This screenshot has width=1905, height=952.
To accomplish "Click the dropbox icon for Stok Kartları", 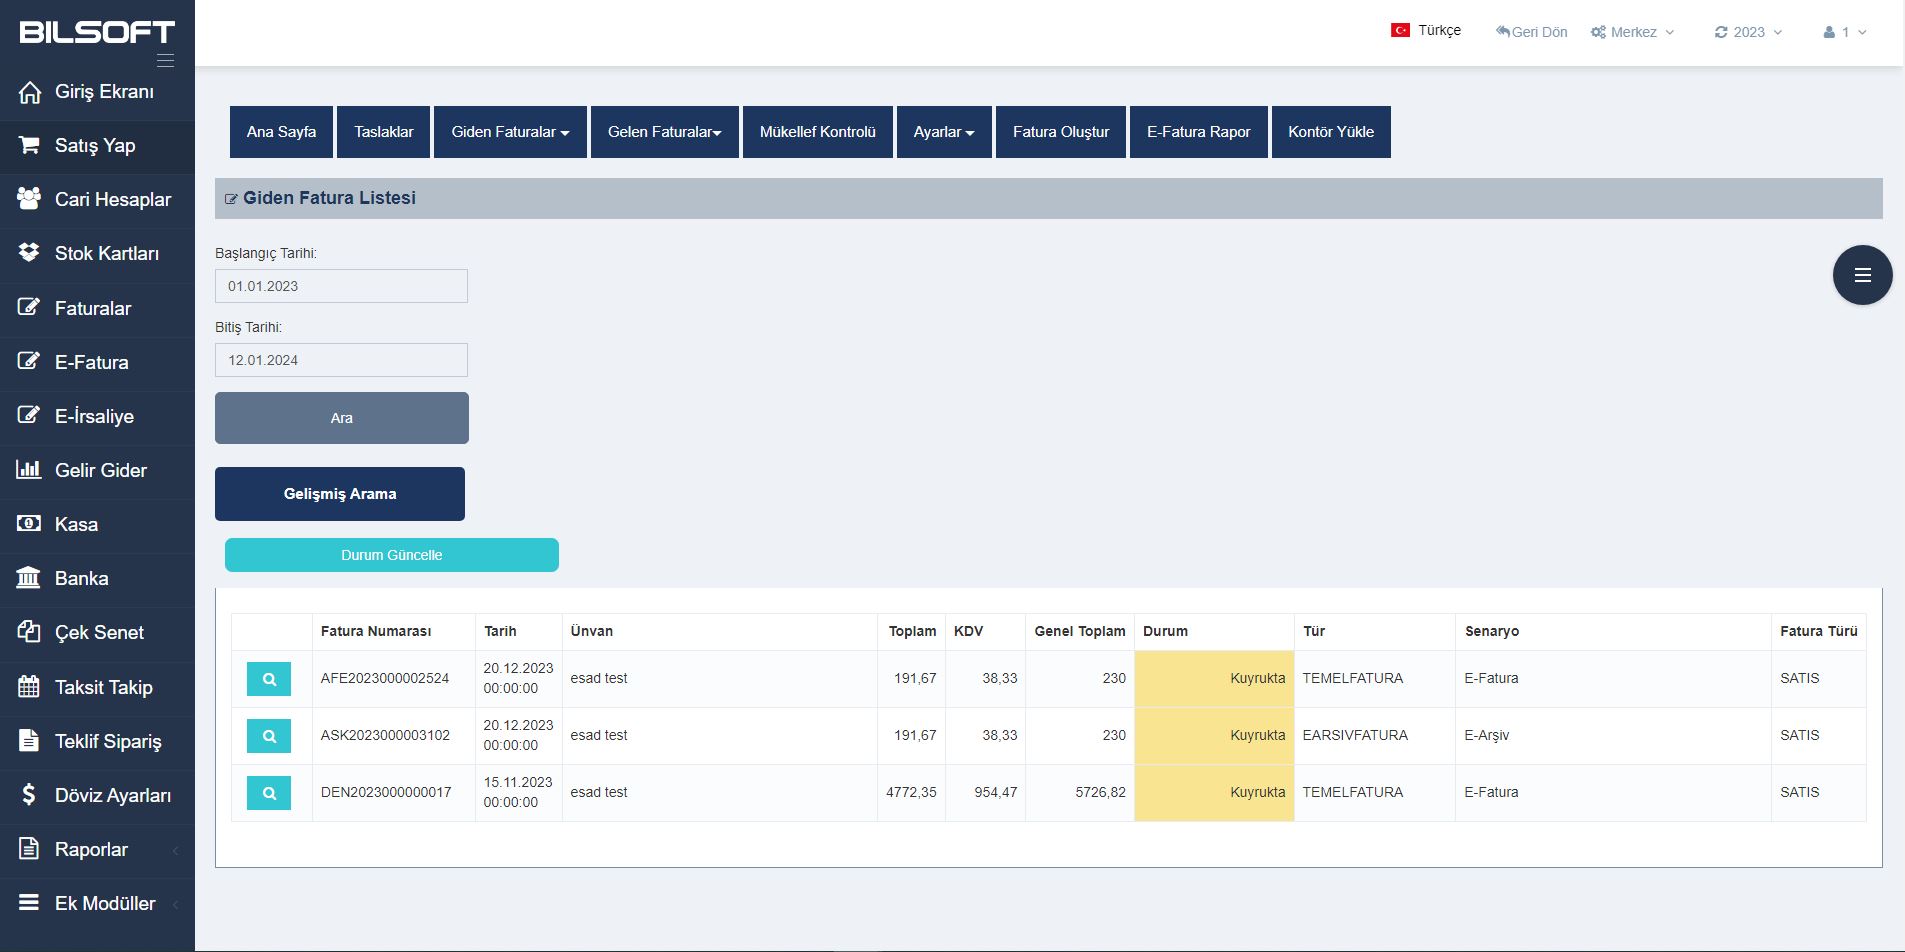I will (x=29, y=252).
